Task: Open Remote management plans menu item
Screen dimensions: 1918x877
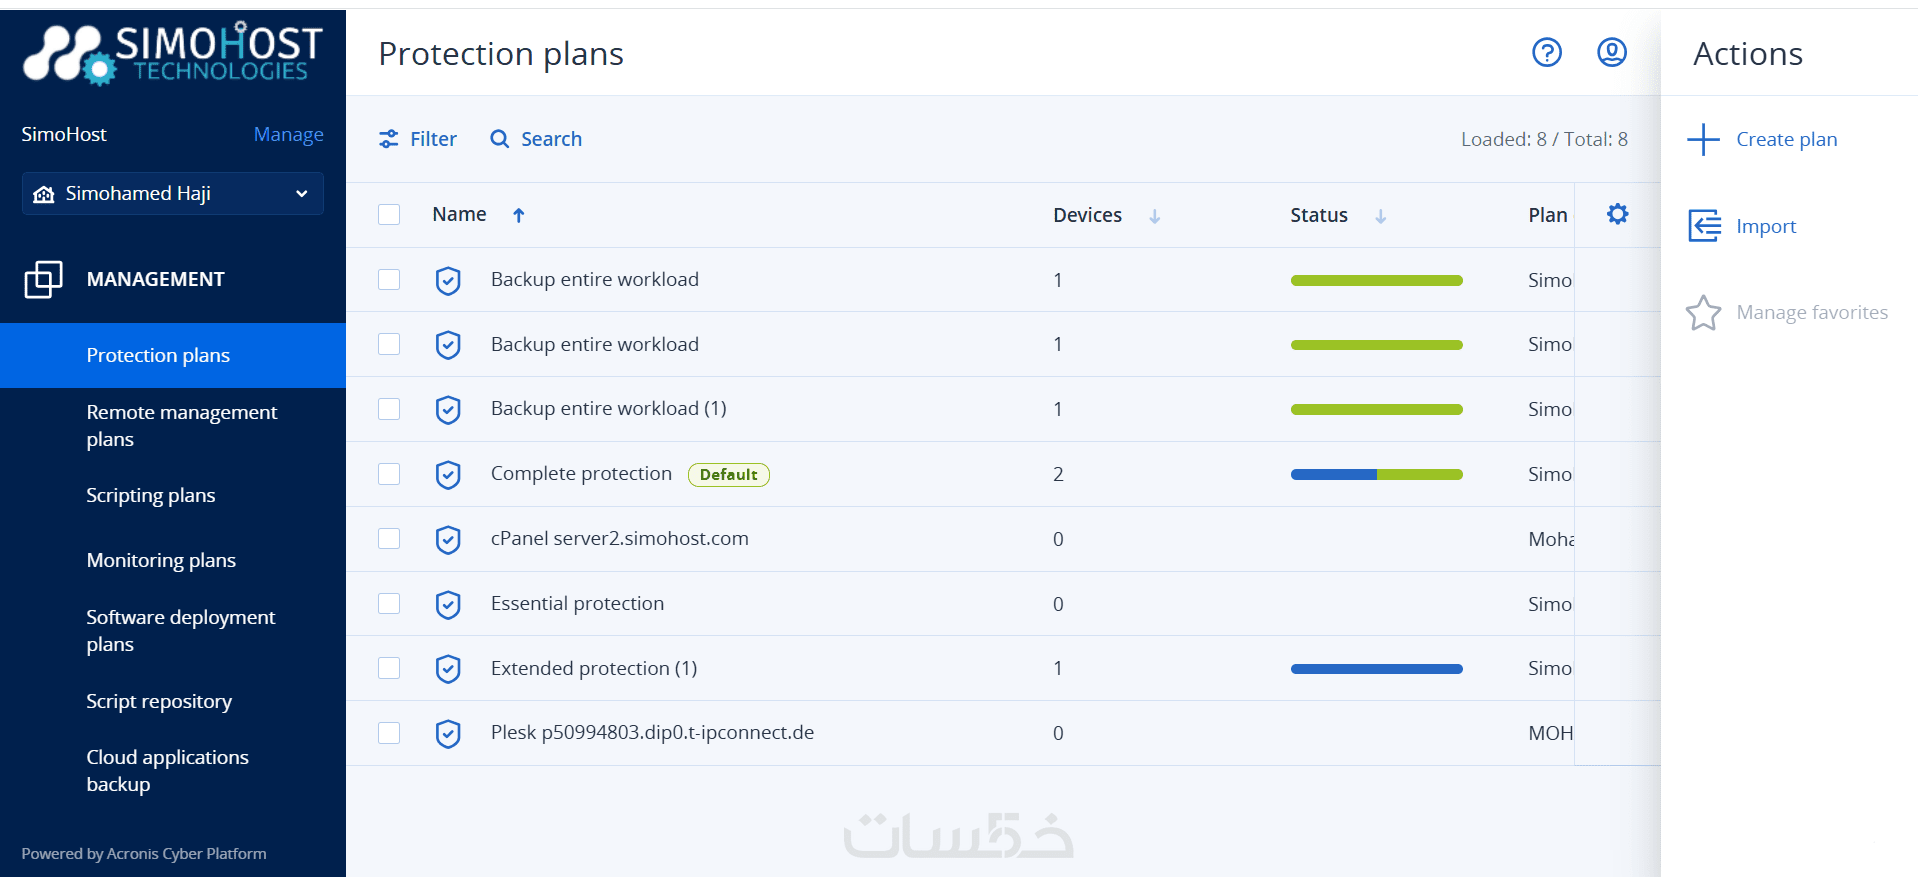Action: (x=181, y=425)
